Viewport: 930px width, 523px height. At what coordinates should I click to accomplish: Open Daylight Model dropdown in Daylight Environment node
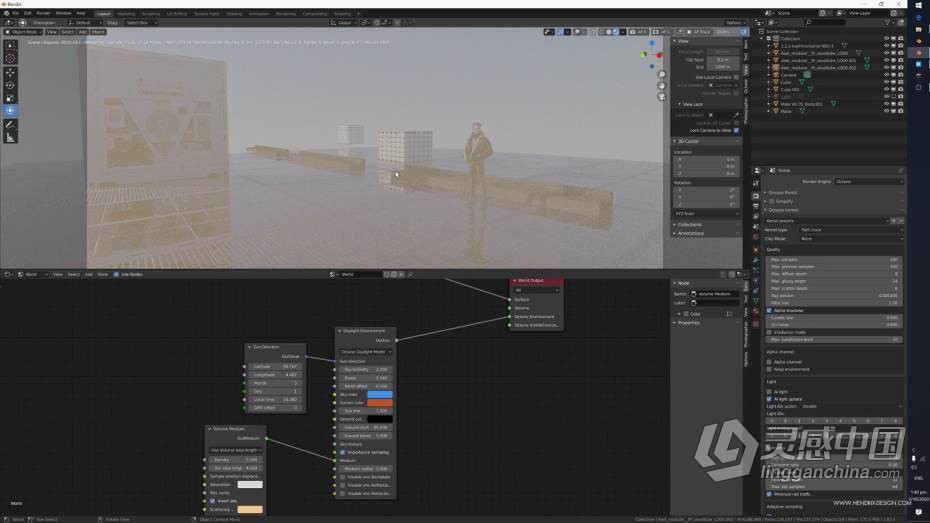pyautogui.click(x=365, y=352)
